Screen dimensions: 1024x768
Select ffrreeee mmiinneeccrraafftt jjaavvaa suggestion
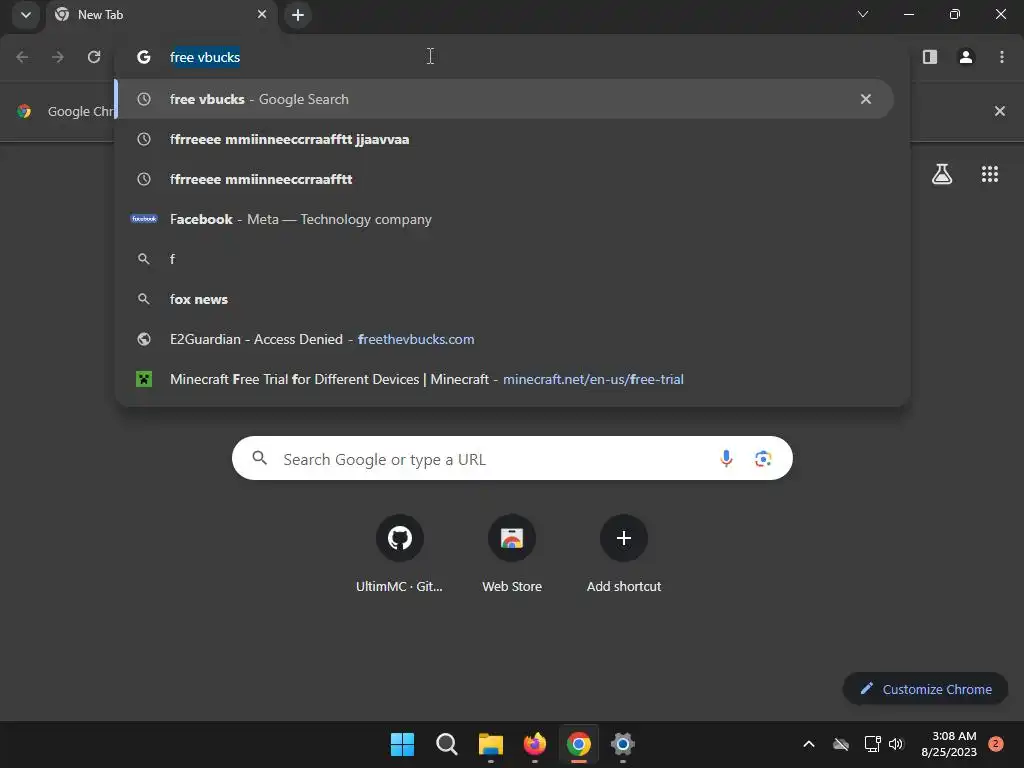pyautogui.click(x=512, y=139)
